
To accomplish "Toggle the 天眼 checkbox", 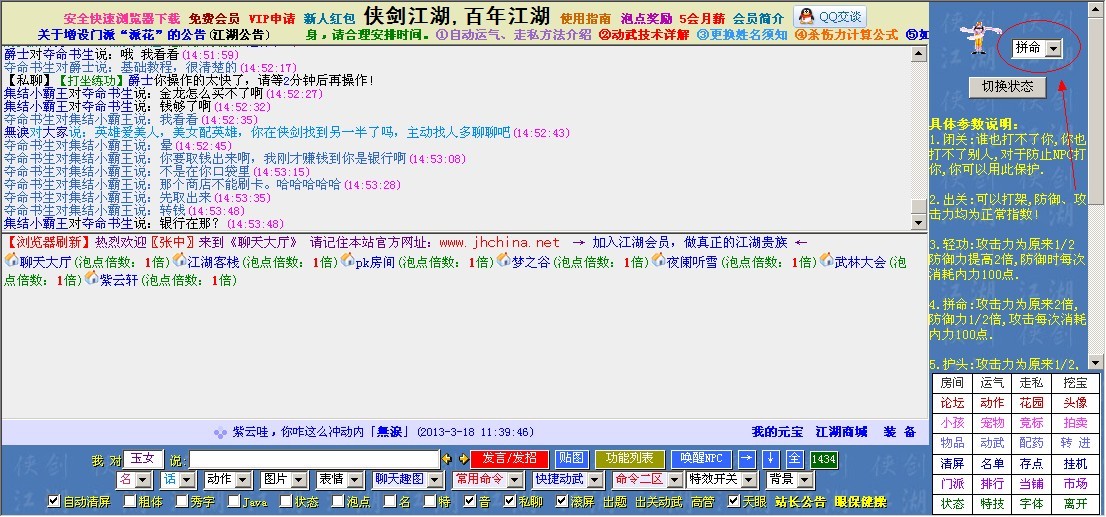I will [734, 501].
